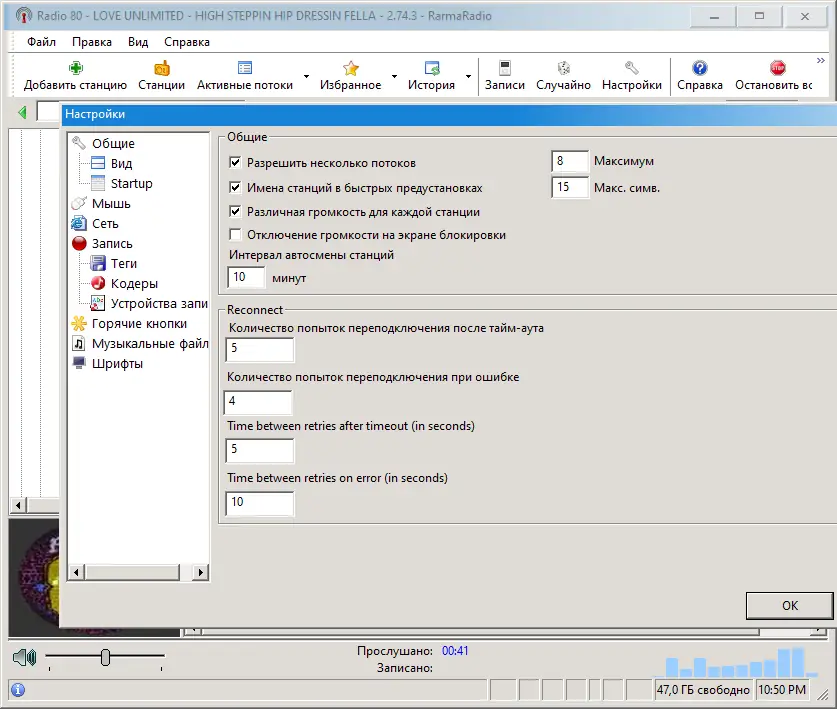837x709 pixels.
Task: Expand History dropdown arrow
Action: click(x=468, y=76)
